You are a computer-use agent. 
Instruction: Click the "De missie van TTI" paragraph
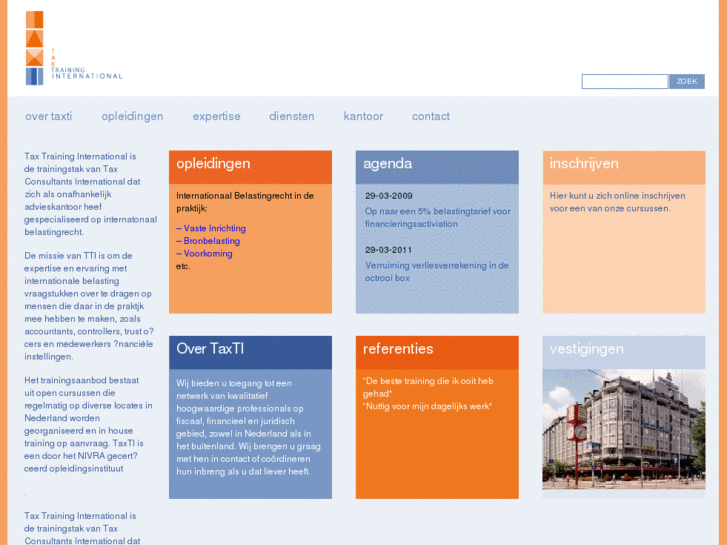(x=89, y=306)
